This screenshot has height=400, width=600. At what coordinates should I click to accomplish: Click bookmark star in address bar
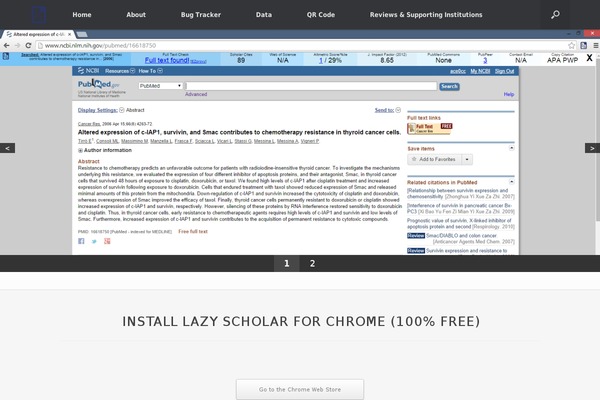coord(571,45)
